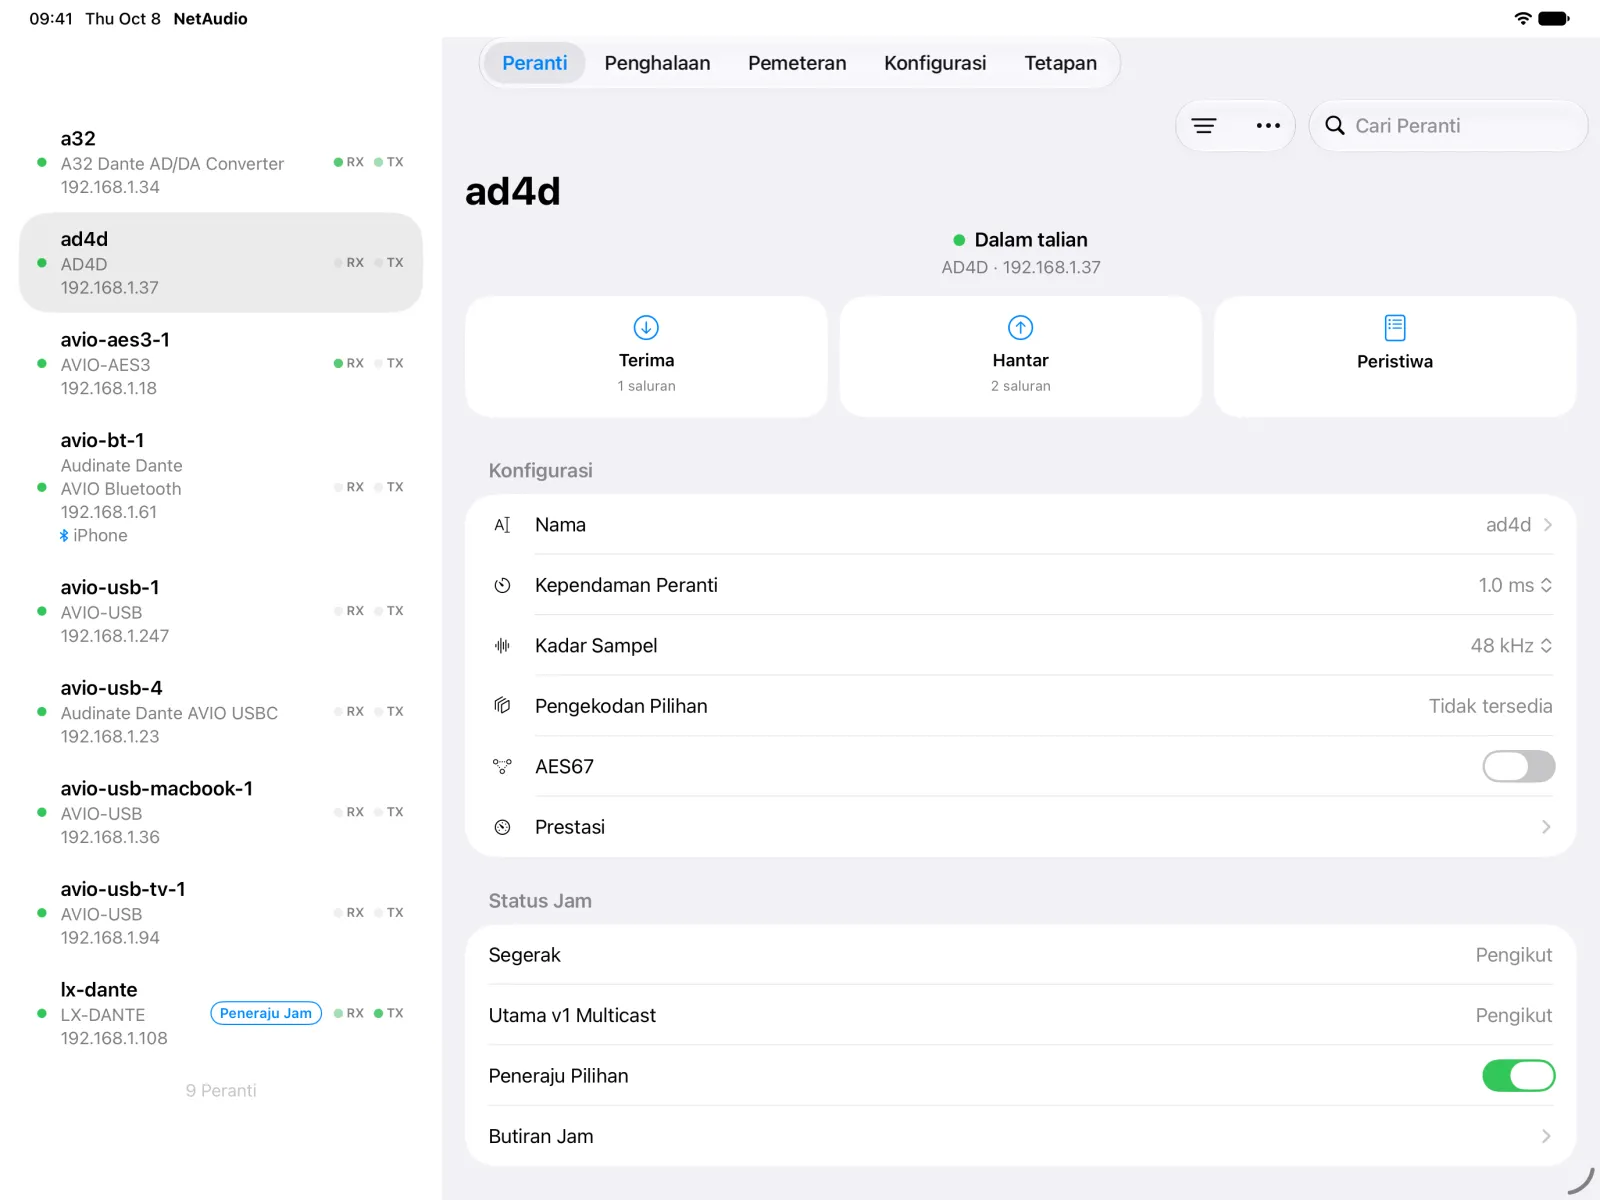Viewport: 1600px width, 1200px height.
Task: Focus the Cari Peranti search field
Action: tap(1448, 126)
